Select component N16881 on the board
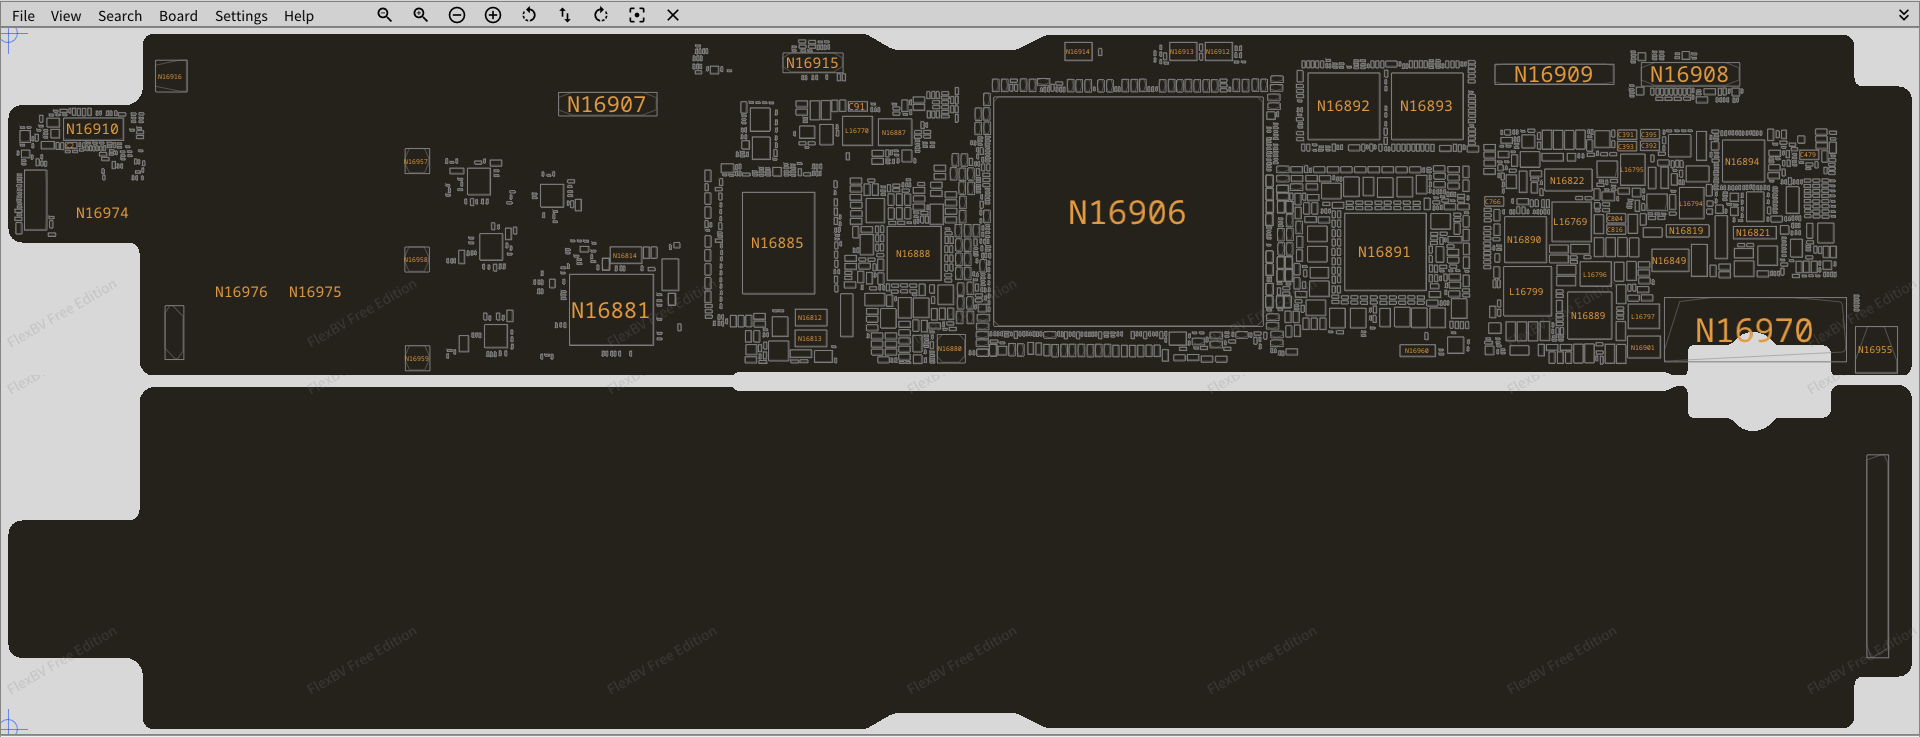Screen dimensions: 1920x737 pyautogui.click(x=610, y=311)
